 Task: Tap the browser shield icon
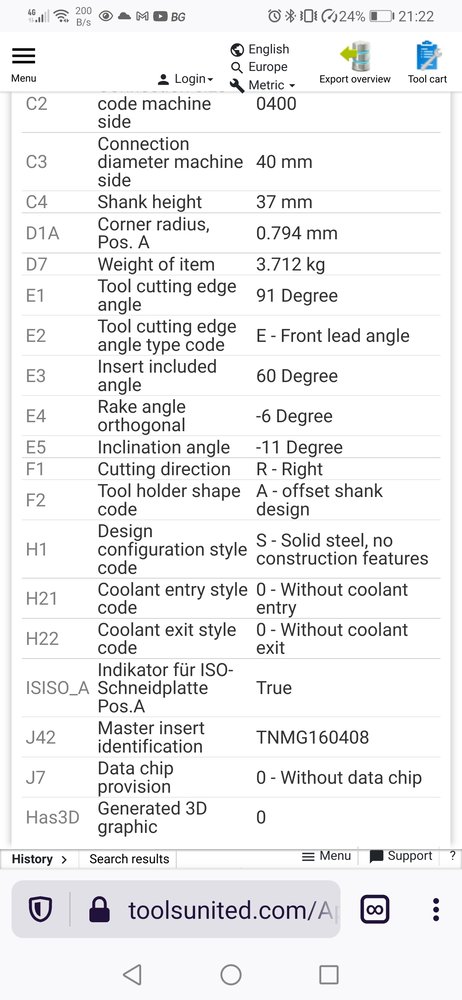(x=40, y=909)
